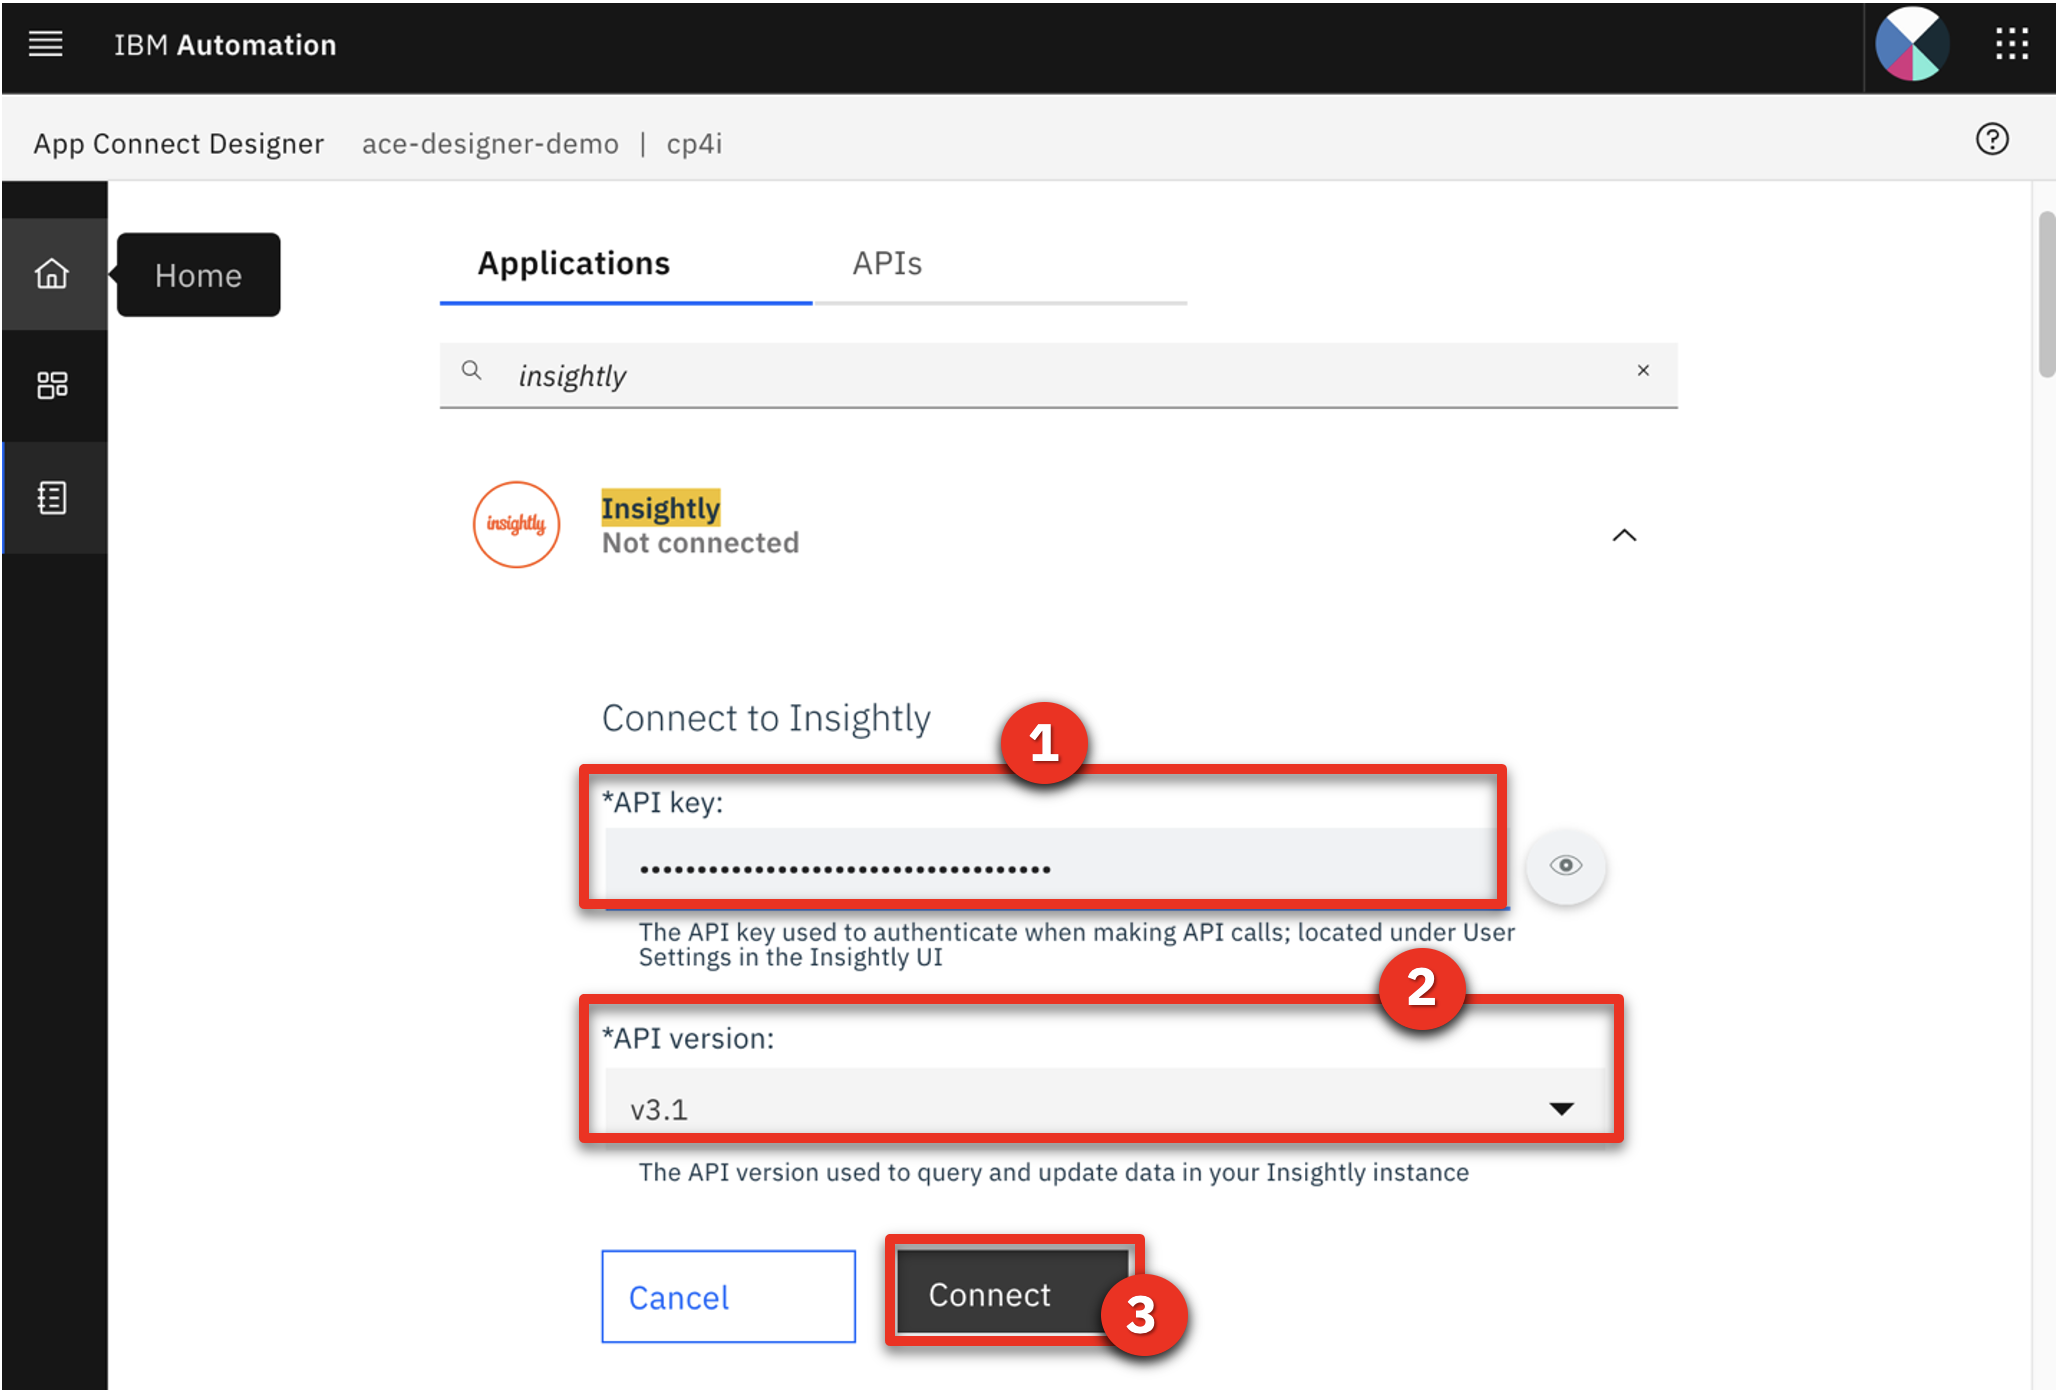This screenshot has width=2056, height=1390.
Task: Click the Insightly logo icon
Action: (x=516, y=524)
